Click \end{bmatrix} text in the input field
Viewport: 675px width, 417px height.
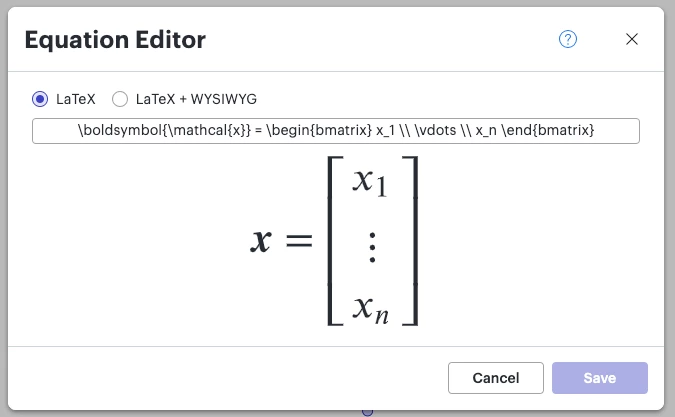click(548, 130)
